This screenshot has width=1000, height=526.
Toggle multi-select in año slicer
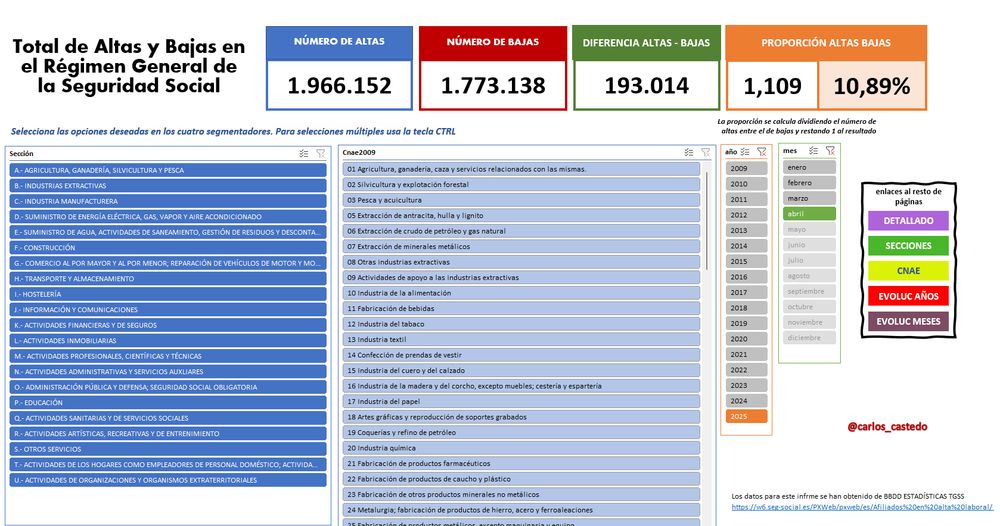(x=745, y=152)
